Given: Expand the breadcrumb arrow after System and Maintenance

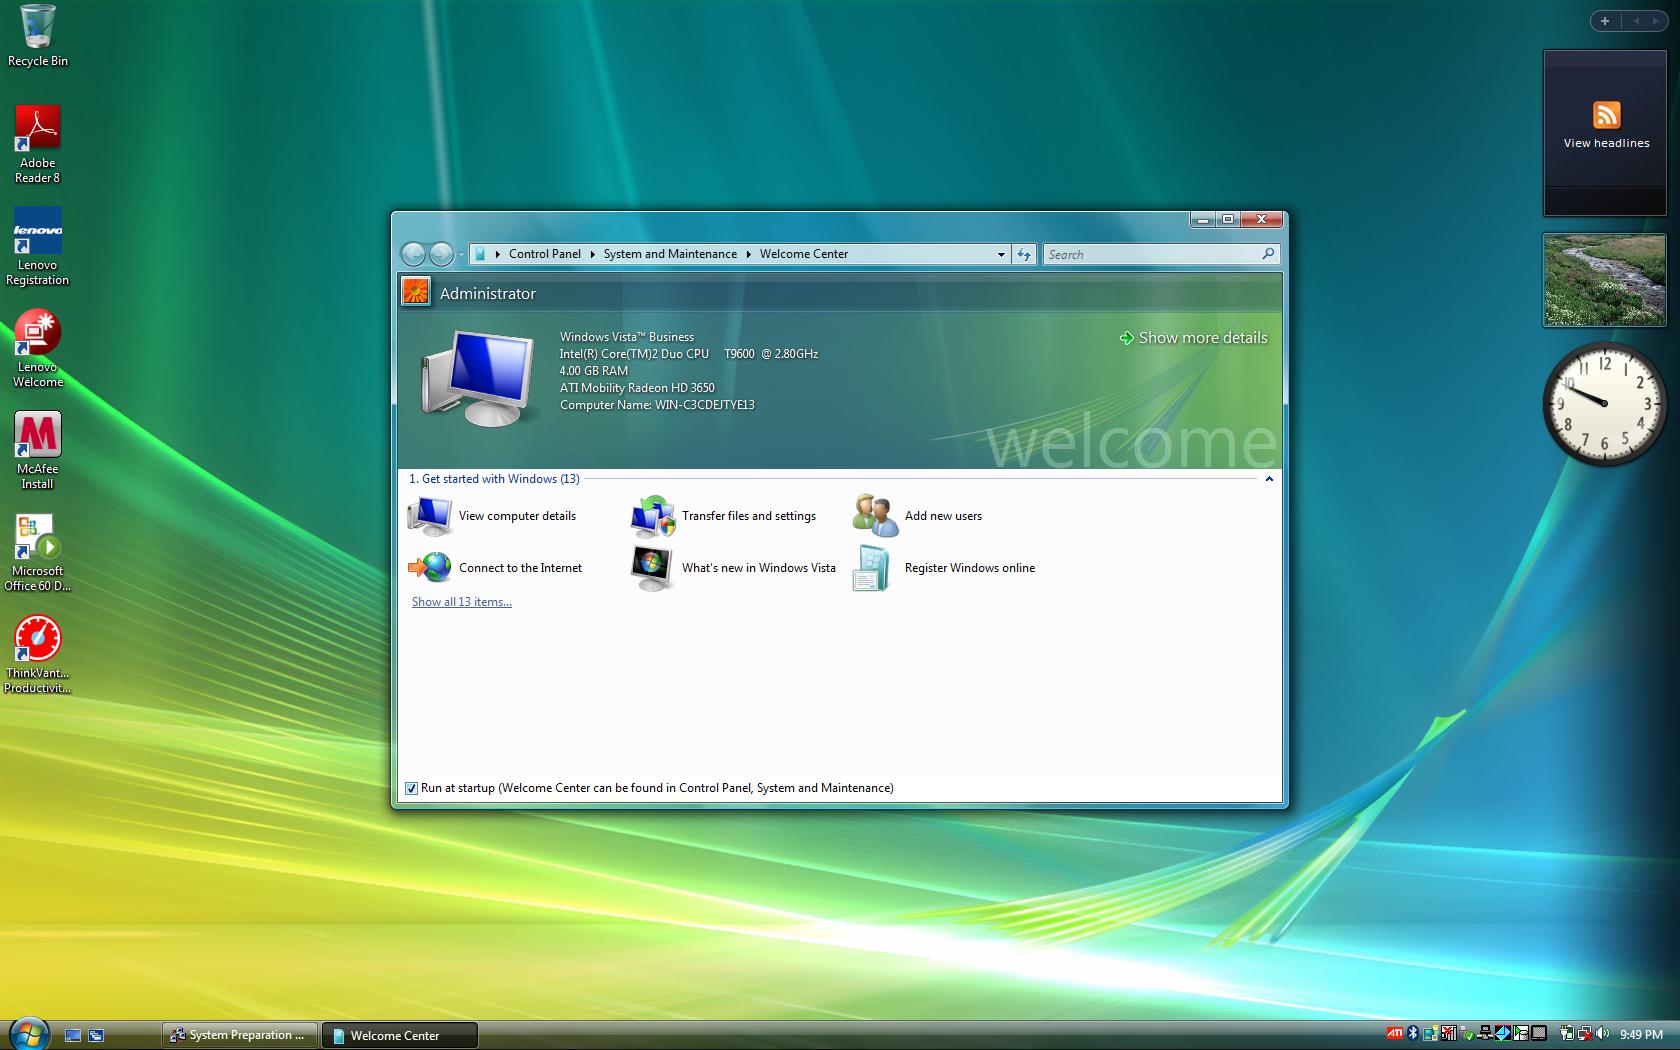Looking at the screenshot, I should click(x=748, y=254).
